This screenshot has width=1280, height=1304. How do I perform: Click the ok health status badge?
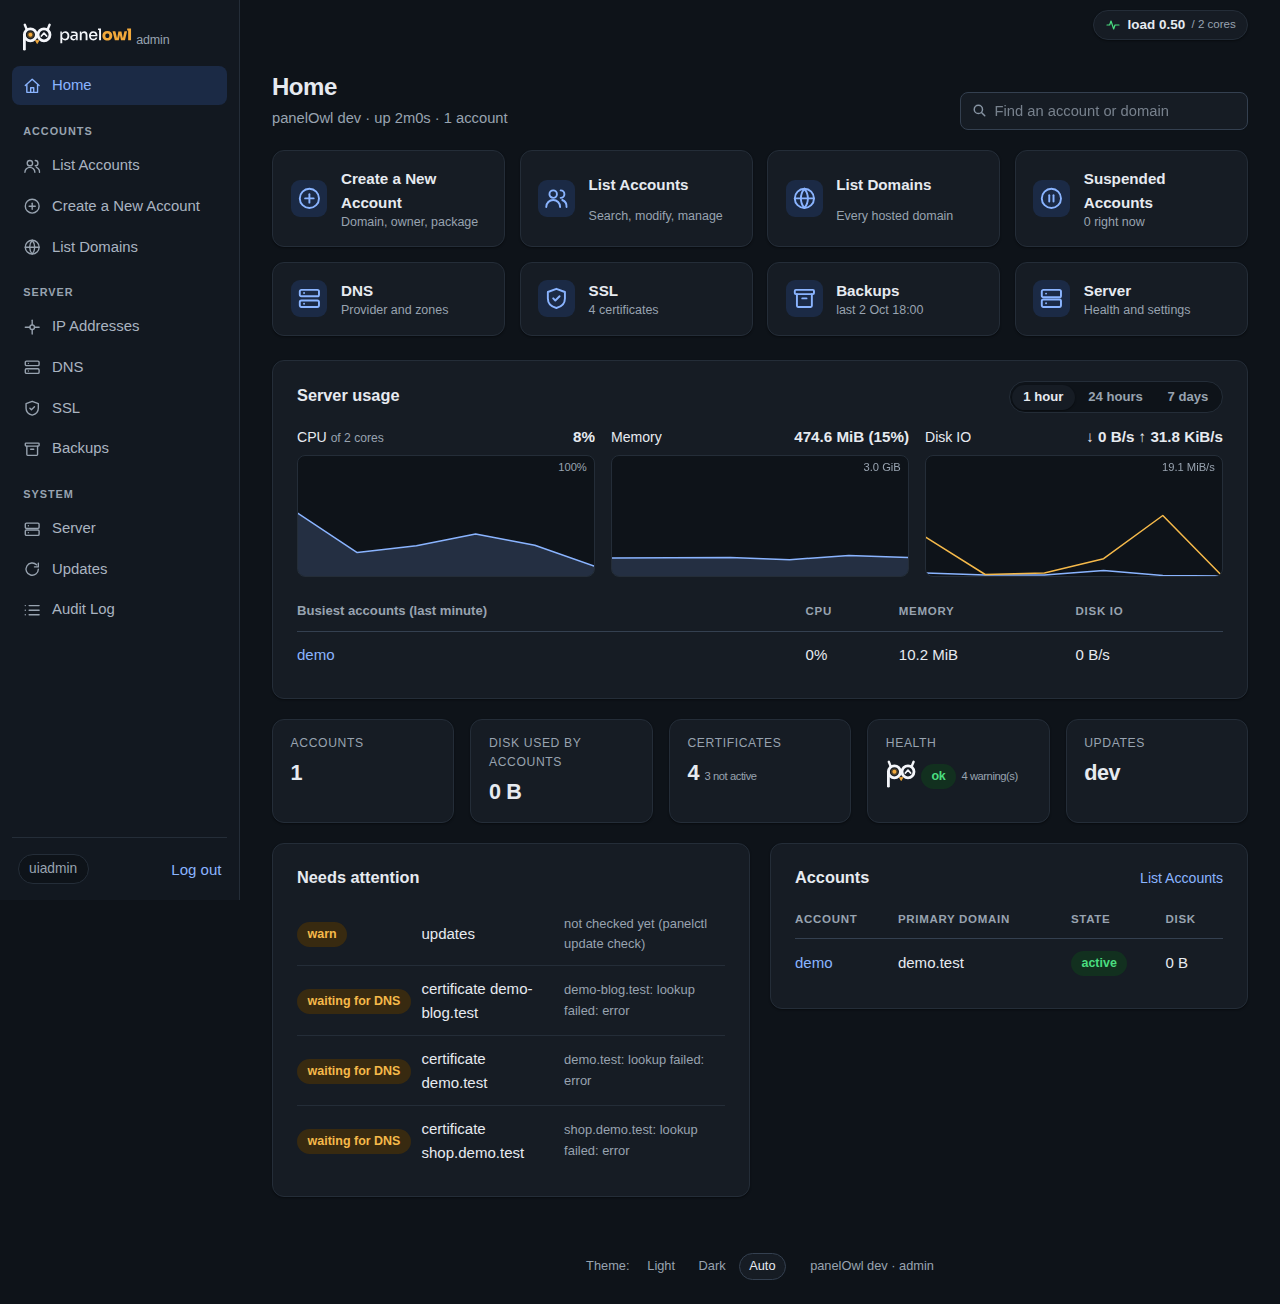(938, 776)
